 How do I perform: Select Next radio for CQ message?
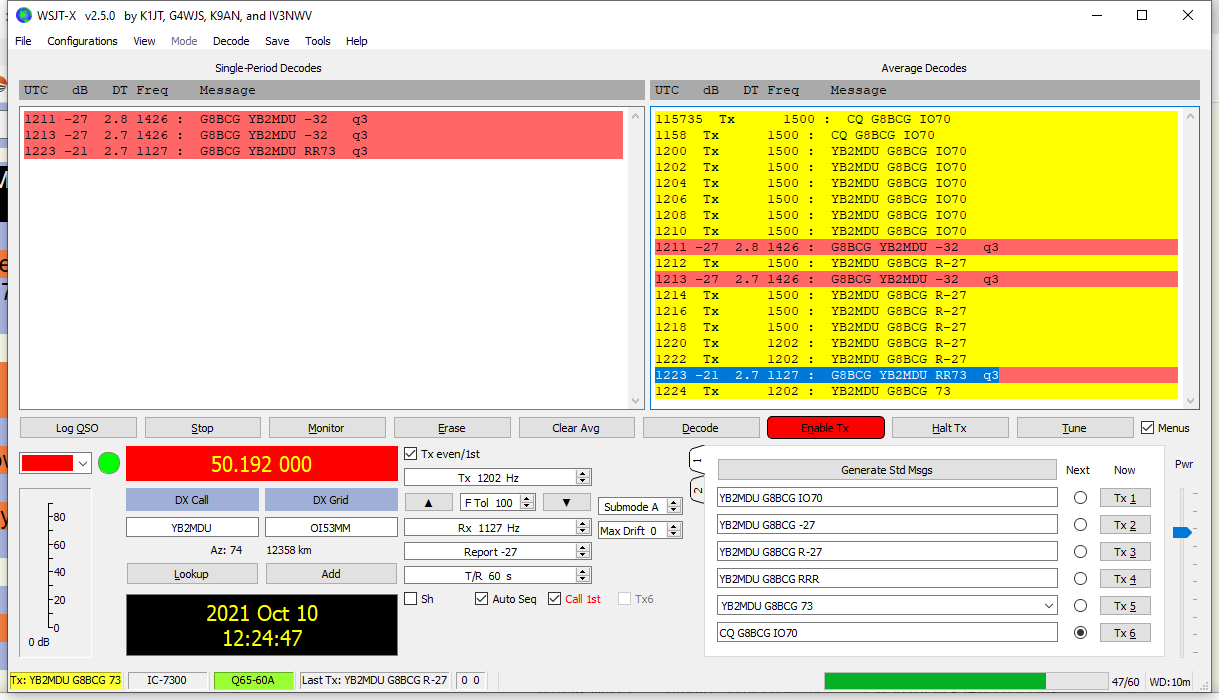pyautogui.click(x=1079, y=633)
